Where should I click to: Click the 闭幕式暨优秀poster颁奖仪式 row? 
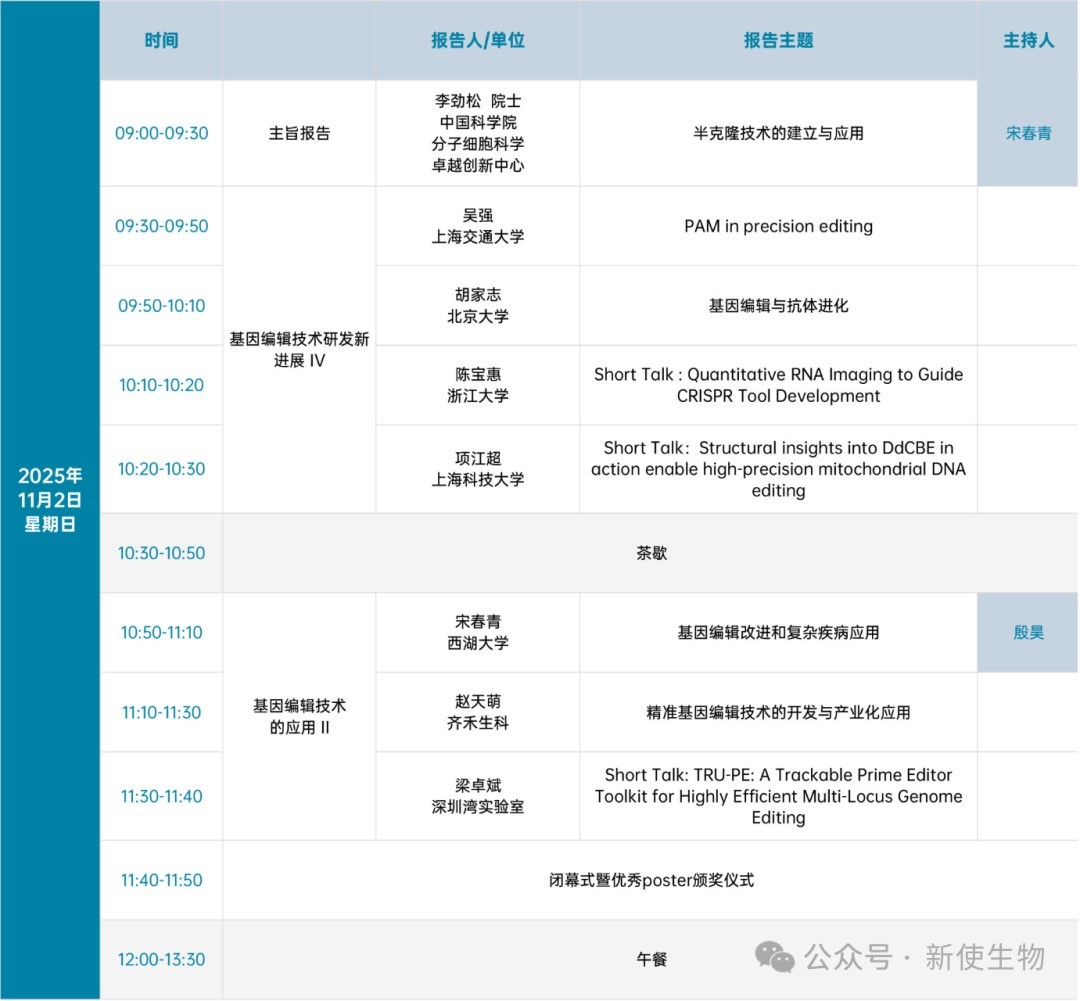tap(650, 880)
